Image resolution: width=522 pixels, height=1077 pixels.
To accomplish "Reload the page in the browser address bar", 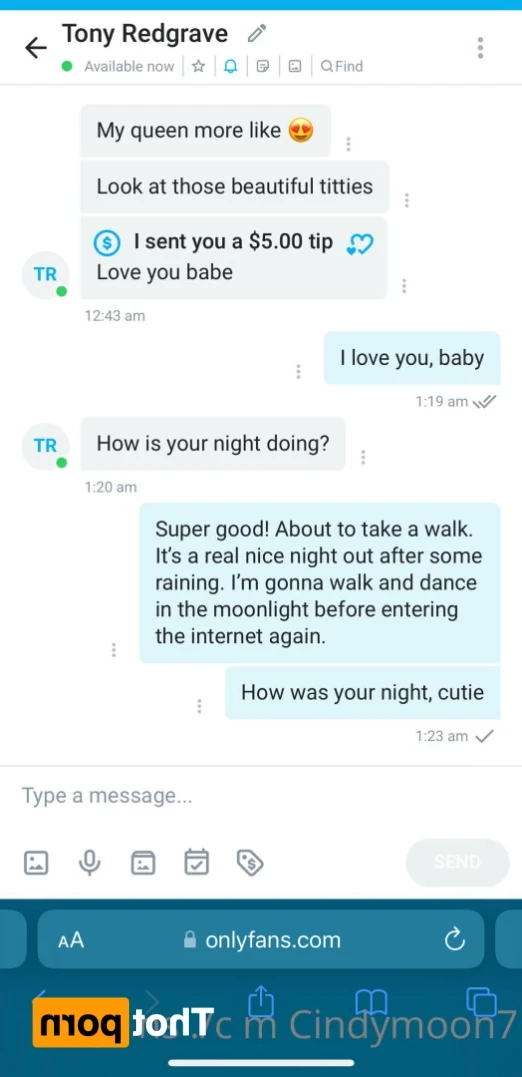I will click(x=455, y=940).
